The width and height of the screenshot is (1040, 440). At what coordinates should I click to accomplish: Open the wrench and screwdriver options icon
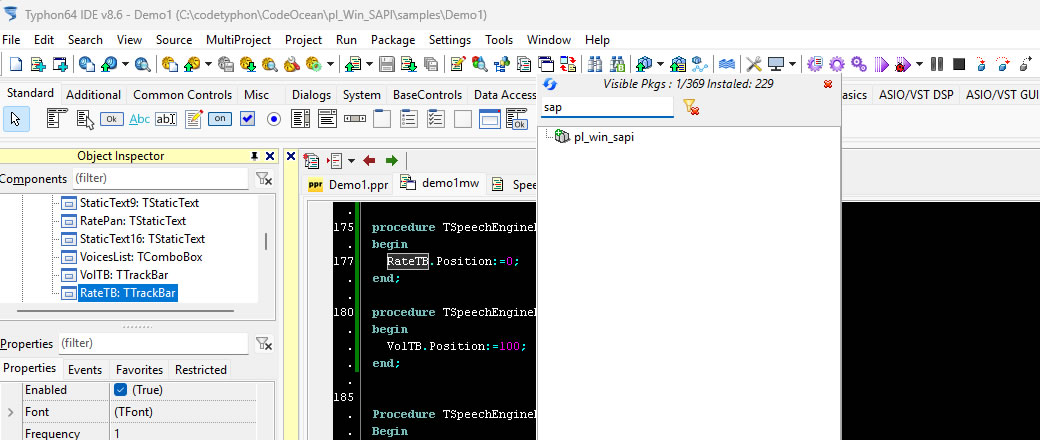[753, 64]
